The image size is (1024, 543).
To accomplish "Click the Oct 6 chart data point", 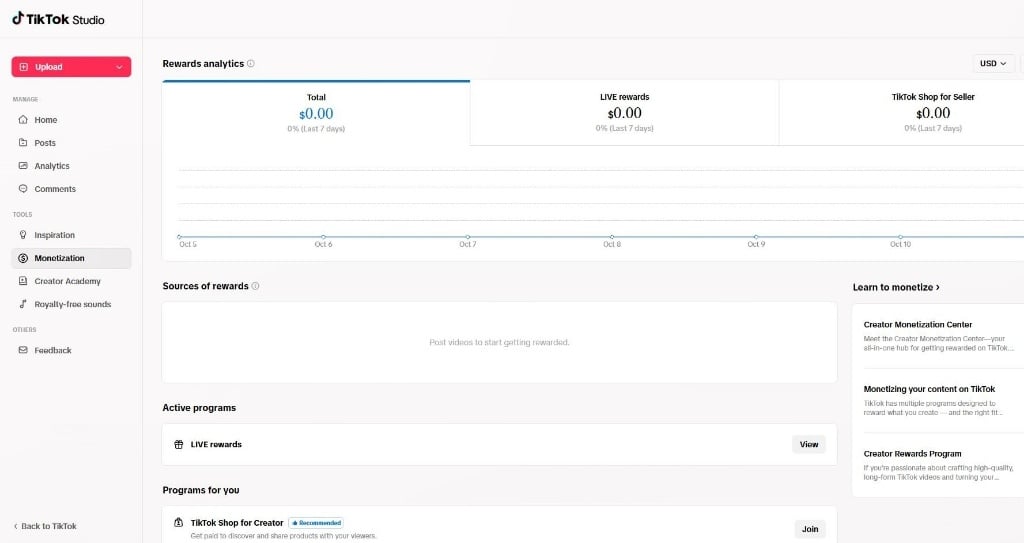I will click(x=323, y=237).
